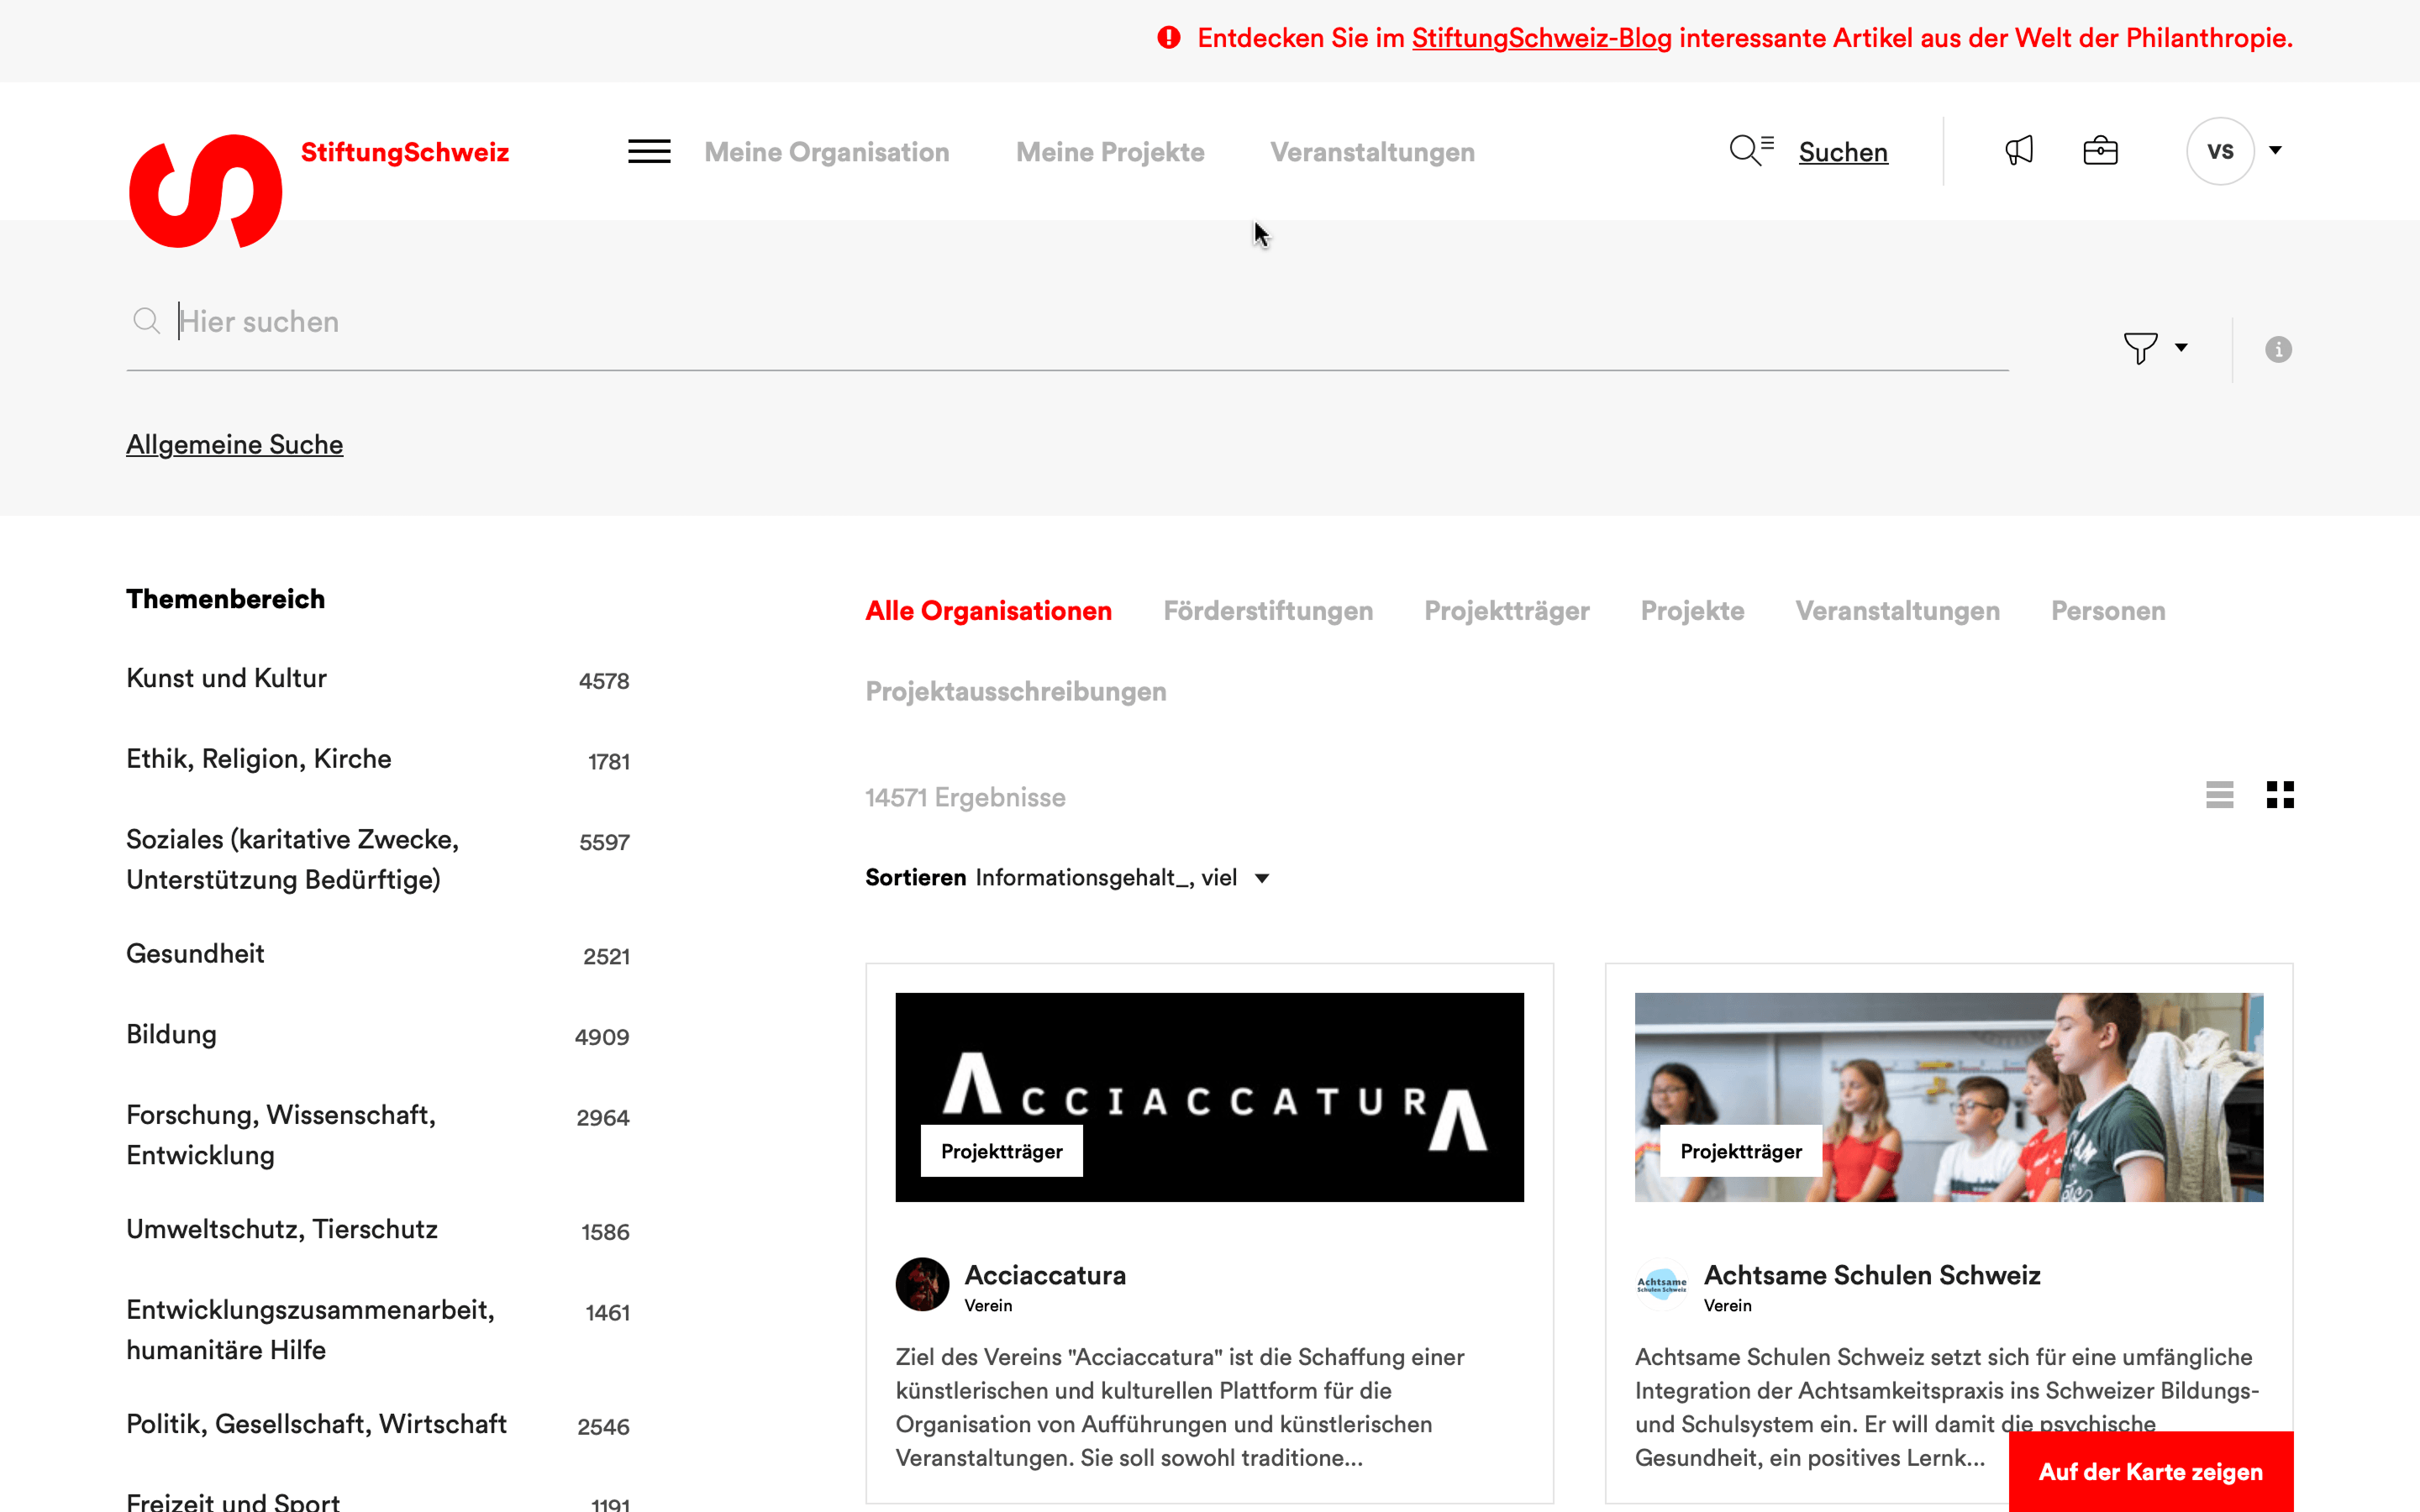Filter by Umweltschutz, Tierschutz
The height and width of the screenshot is (1512, 2420).
click(282, 1230)
